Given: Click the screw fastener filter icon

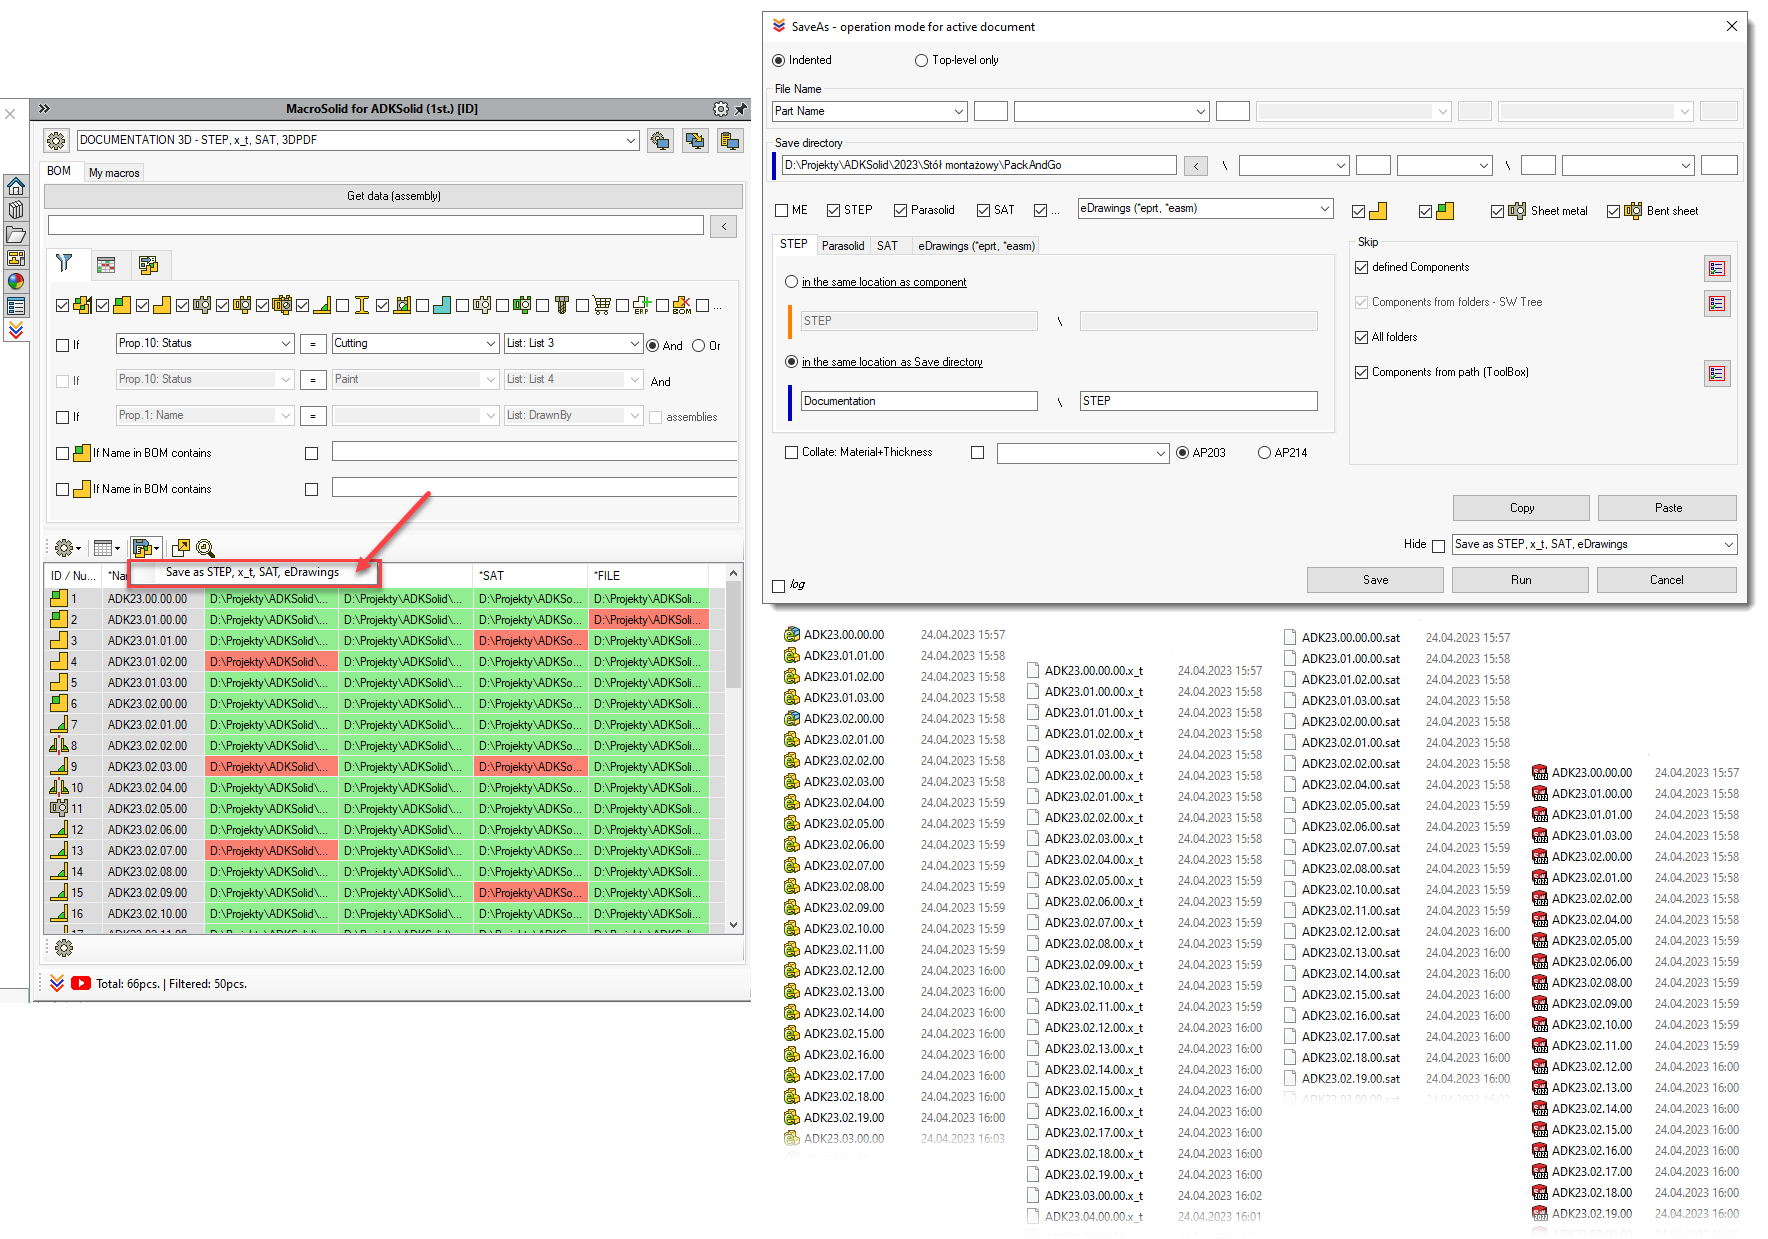Looking at the screenshot, I should tap(562, 305).
